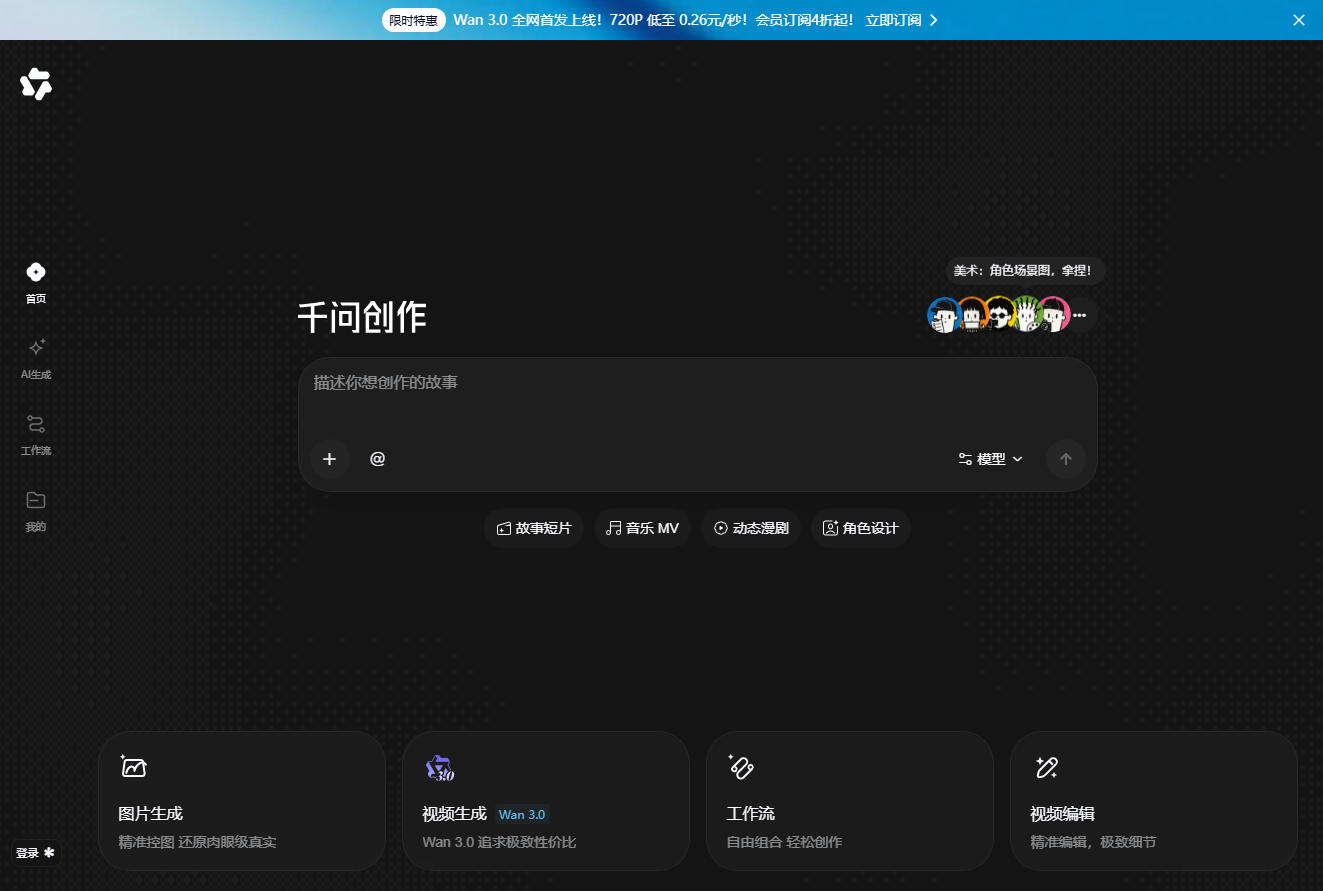
Task: Open the 首页 home sidebar item
Action: click(x=36, y=283)
